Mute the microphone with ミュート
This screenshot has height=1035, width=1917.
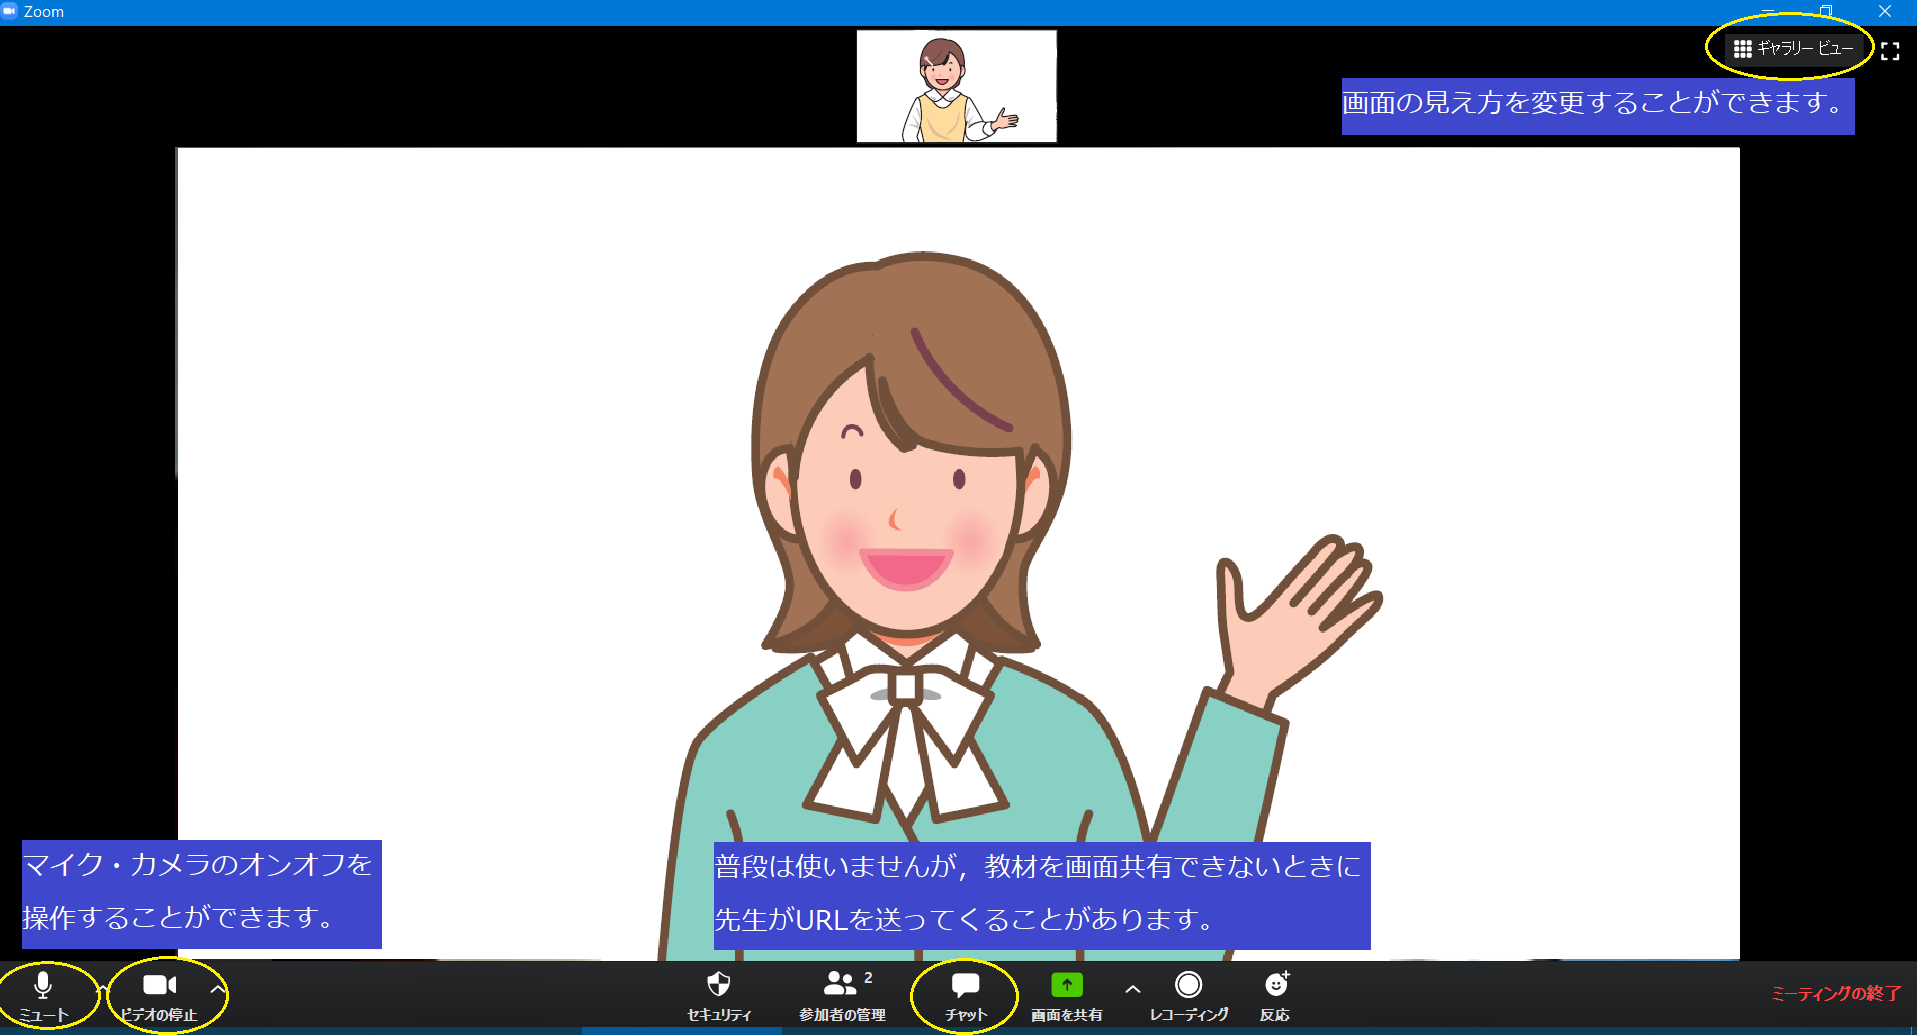pos(43,995)
